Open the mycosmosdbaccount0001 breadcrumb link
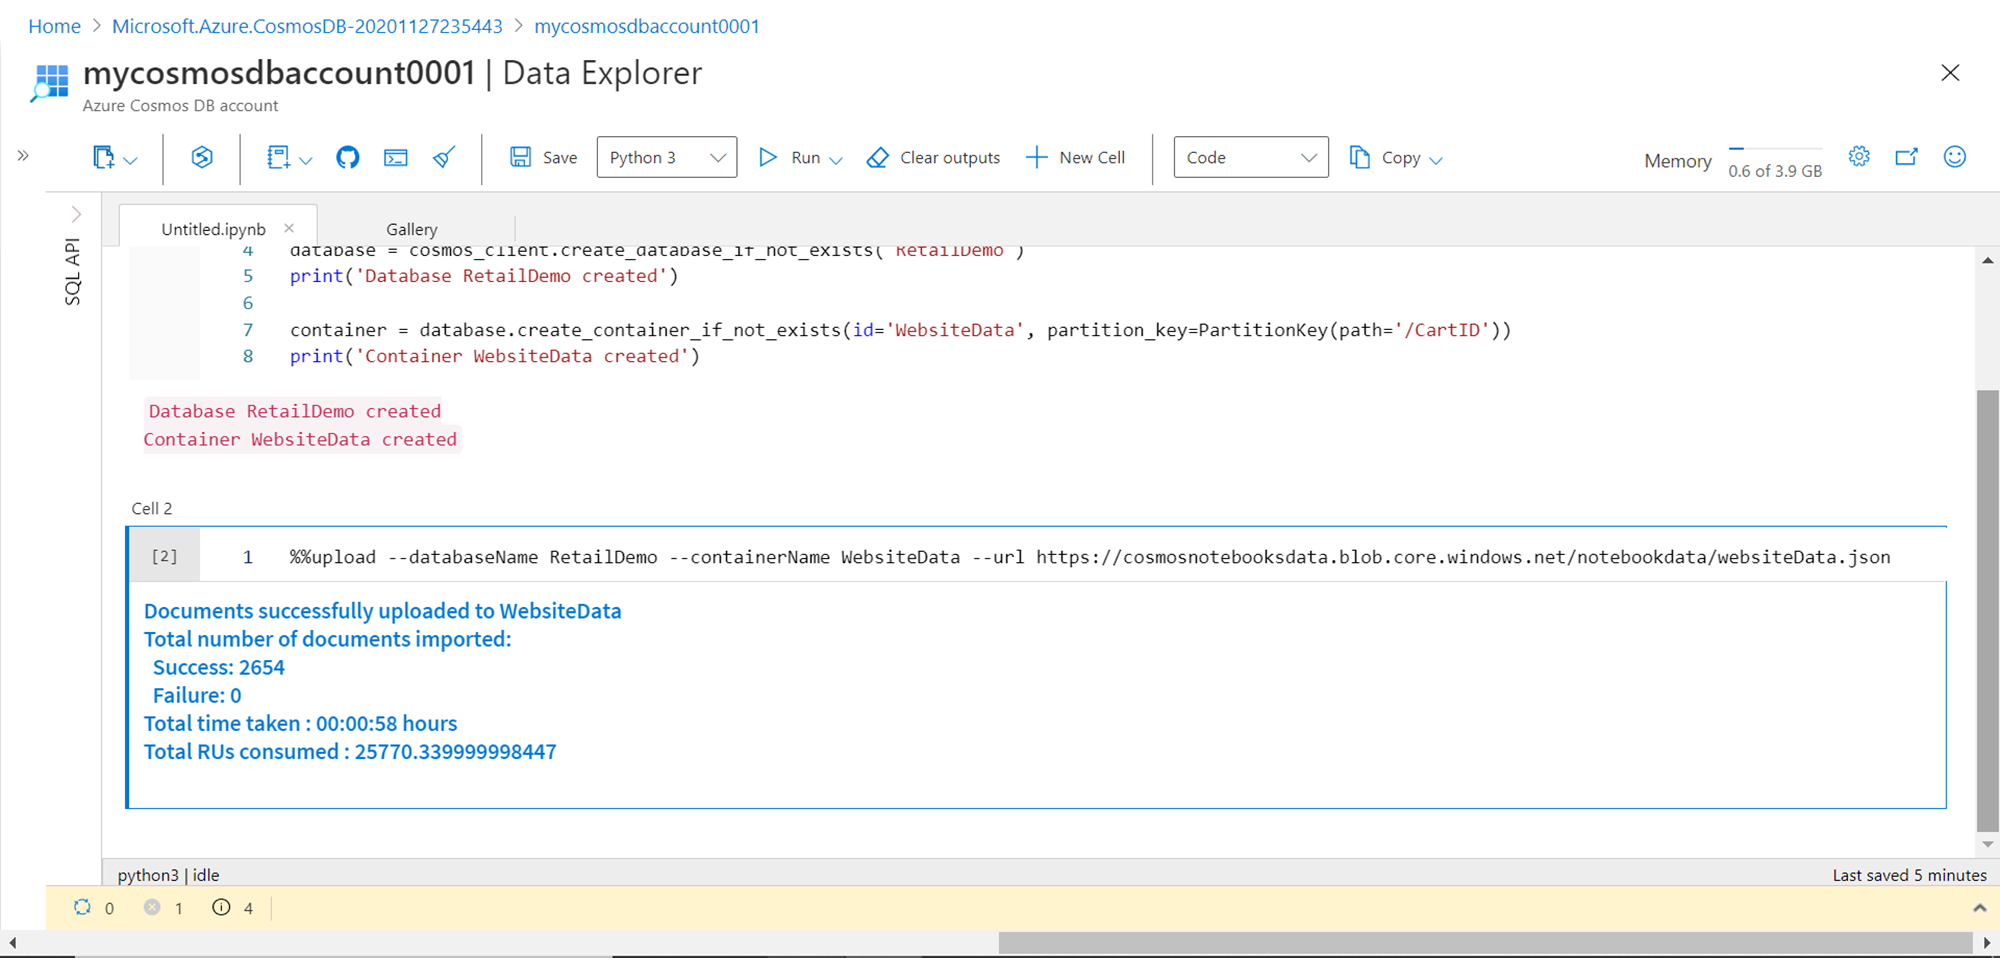Viewport: 2000px width, 958px height. (x=647, y=26)
